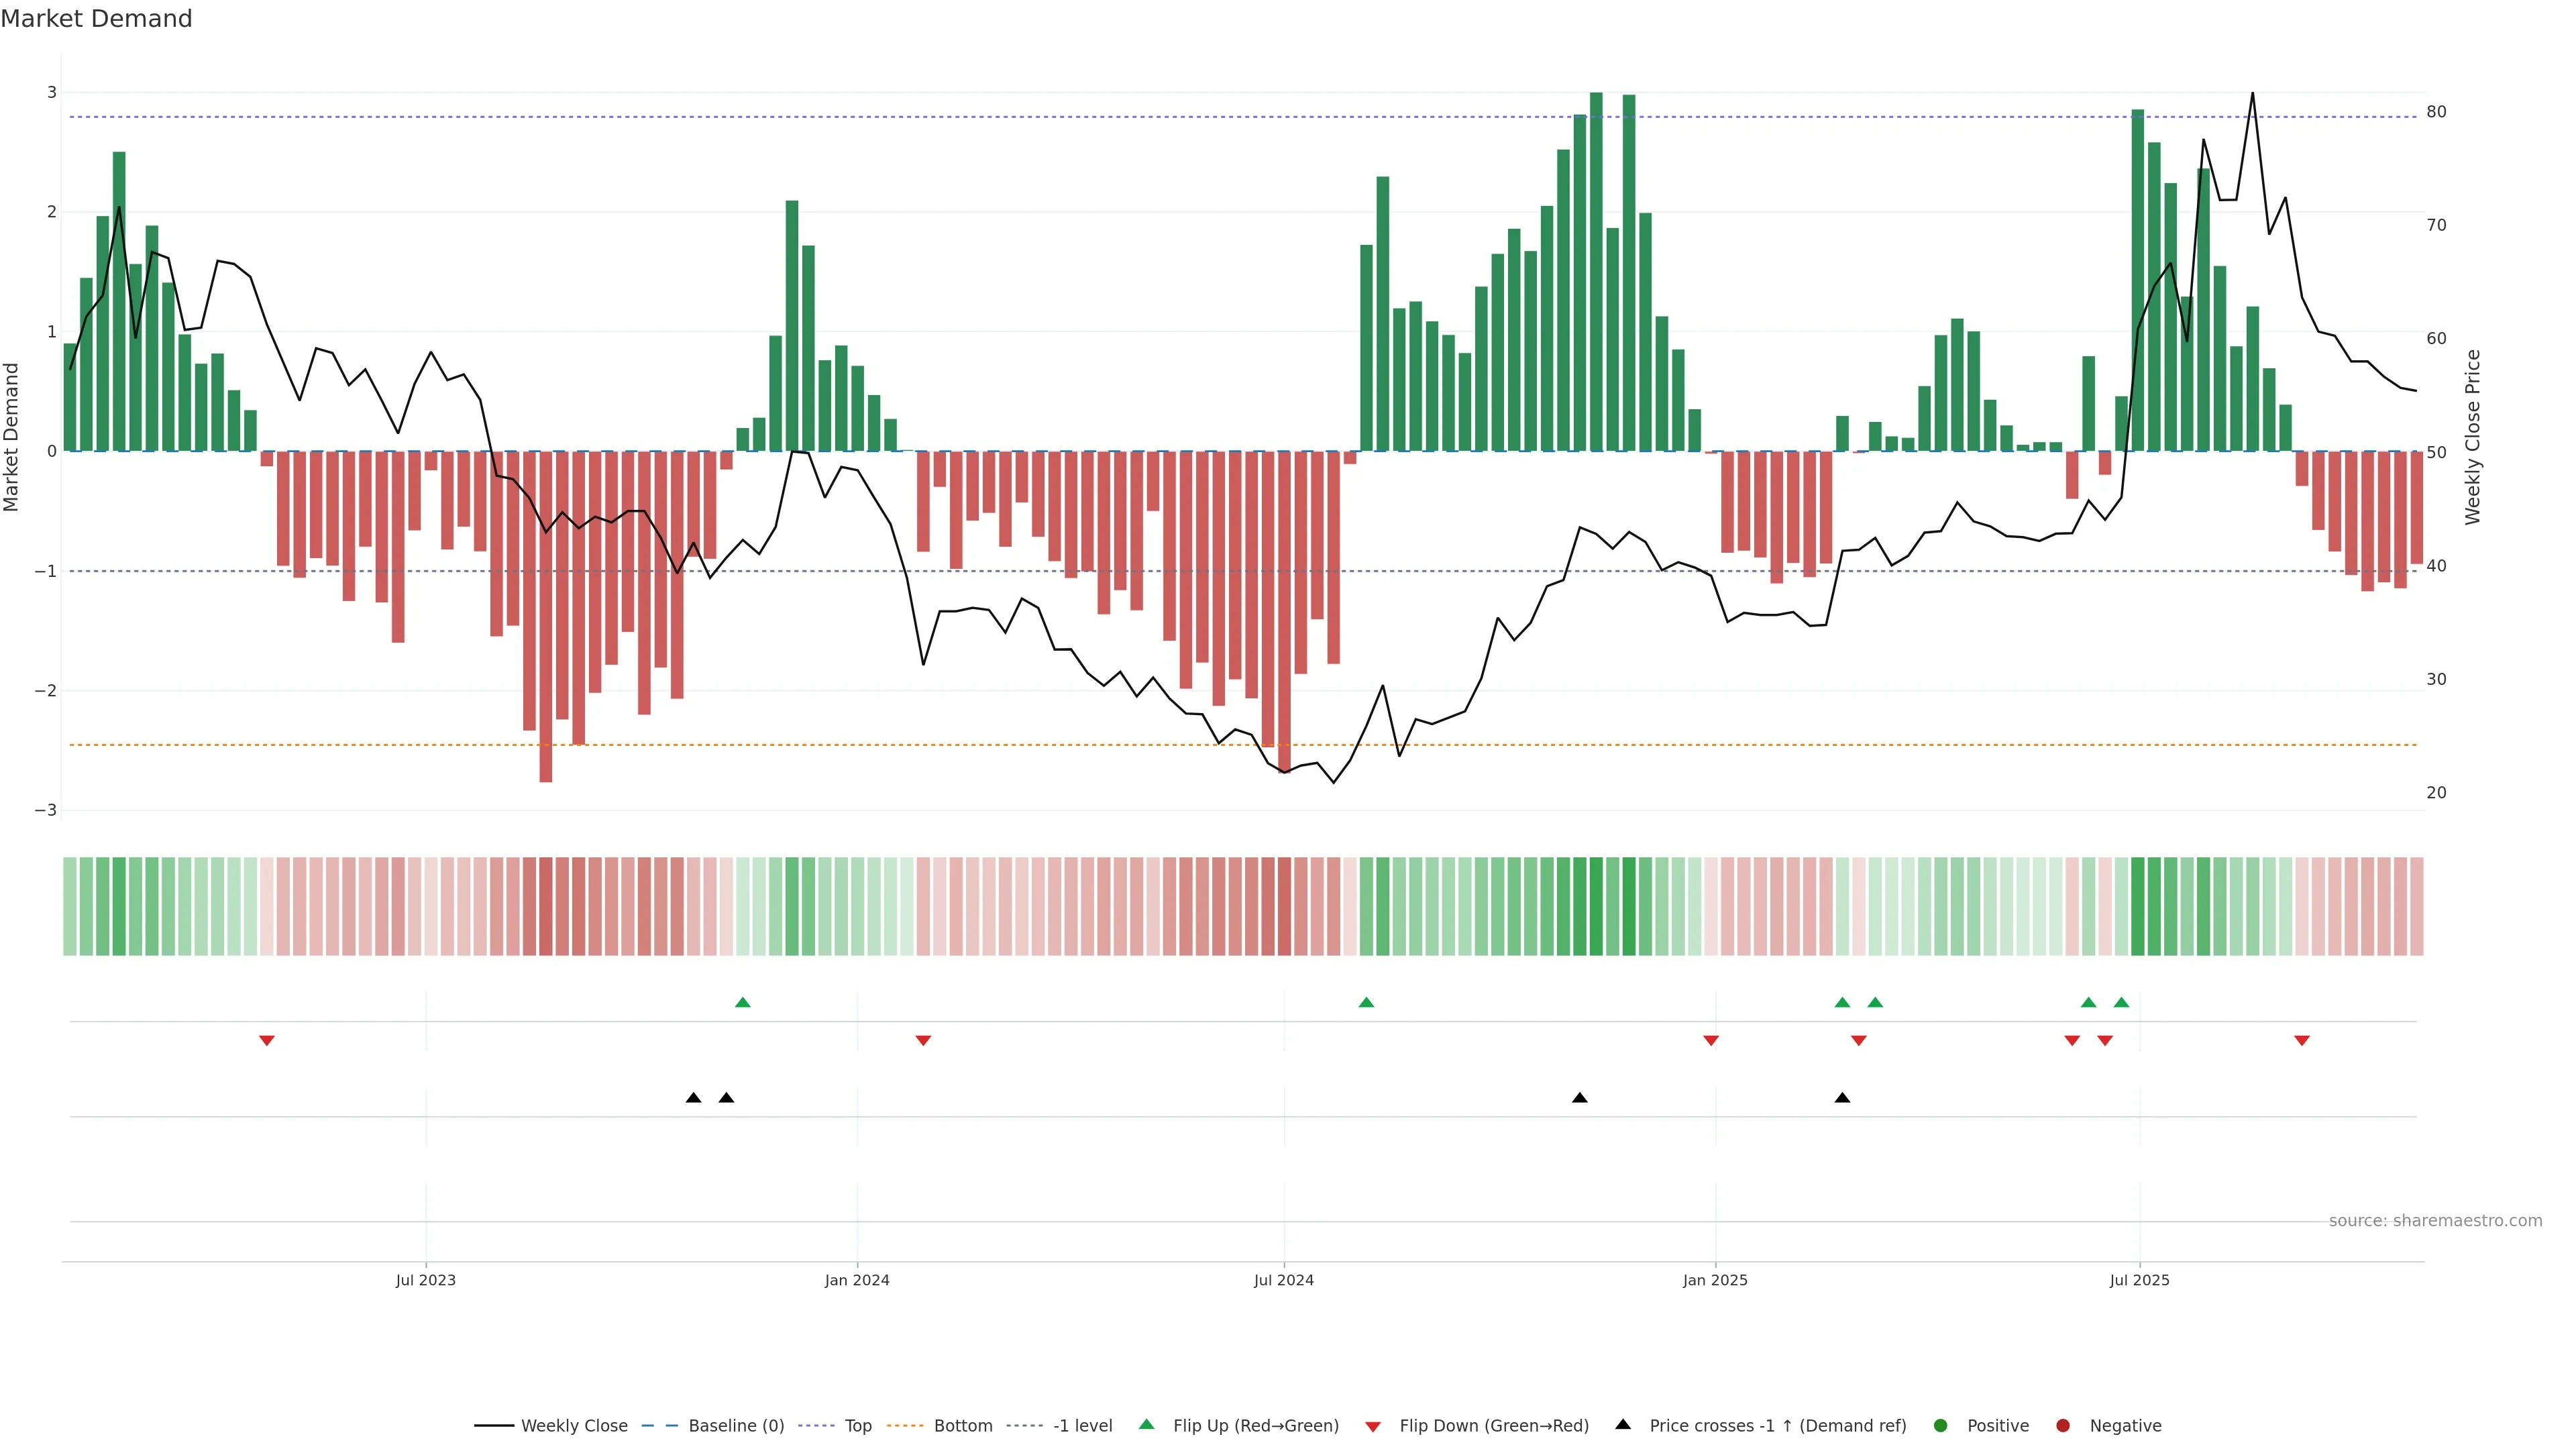Click the green Flip Up legend triangle
Image resolution: width=2576 pixels, height=1449 pixels.
tap(1147, 1425)
